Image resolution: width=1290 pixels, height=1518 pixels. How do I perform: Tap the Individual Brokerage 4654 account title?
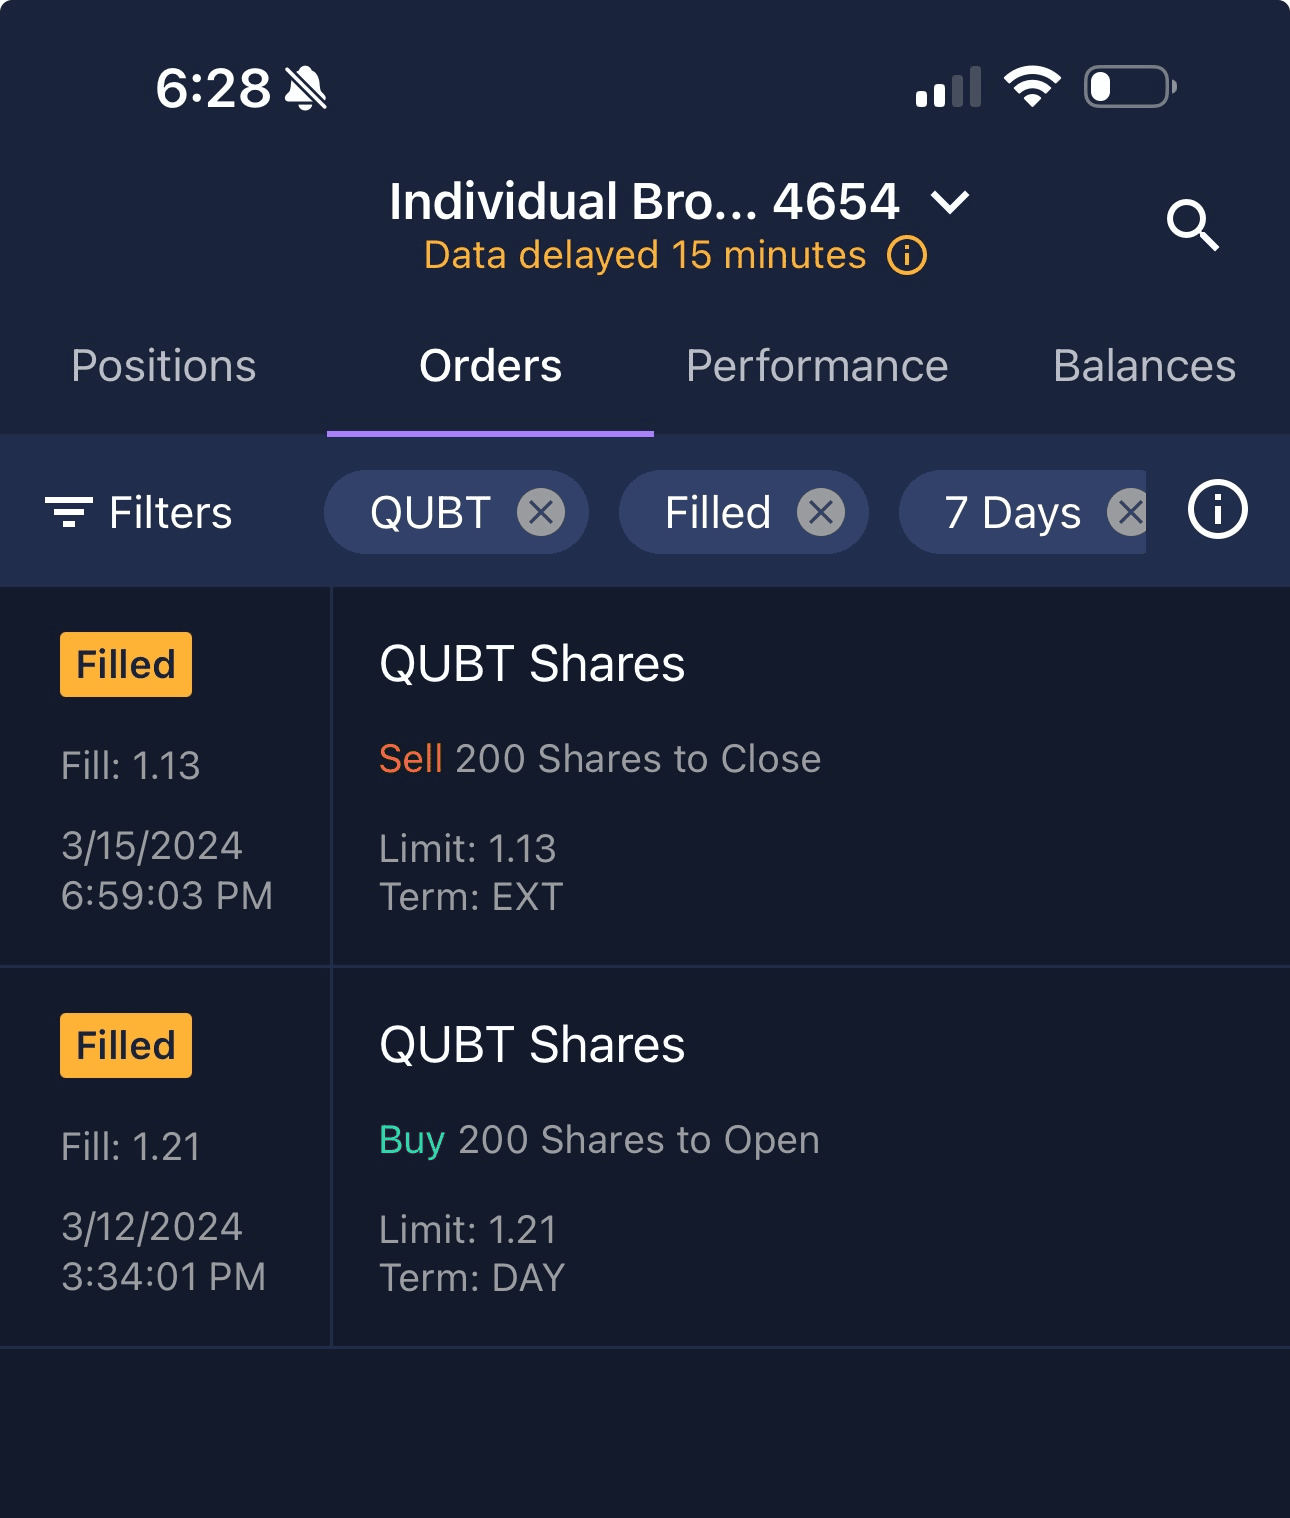click(x=644, y=202)
